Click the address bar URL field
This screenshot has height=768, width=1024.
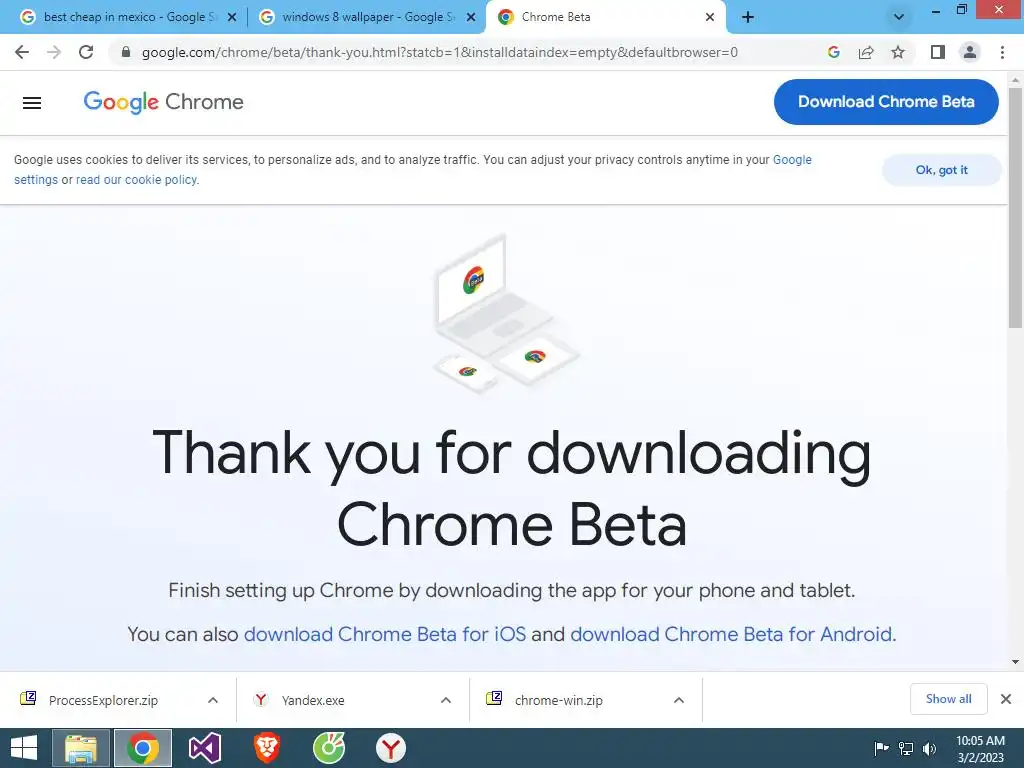[440, 52]
